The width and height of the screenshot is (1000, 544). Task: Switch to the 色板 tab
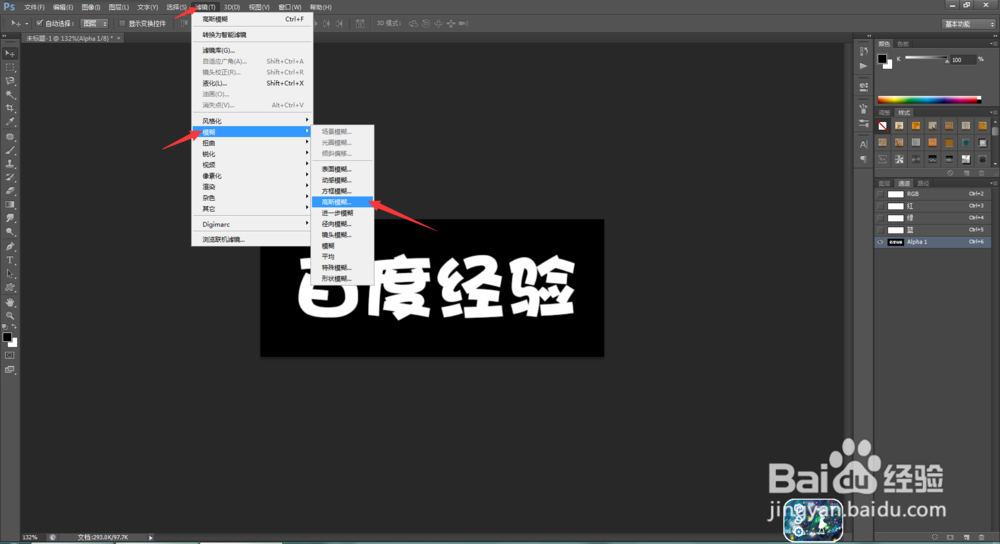[902, 44]
